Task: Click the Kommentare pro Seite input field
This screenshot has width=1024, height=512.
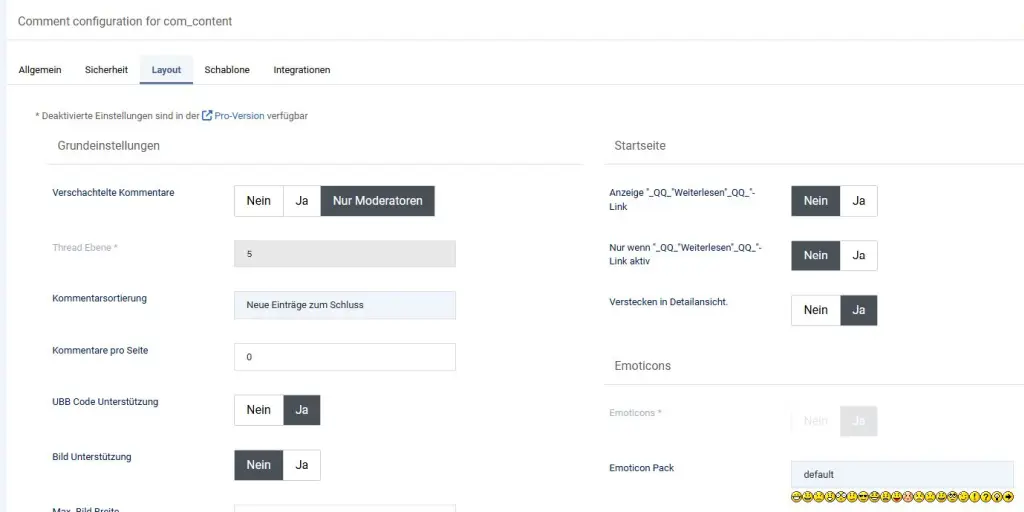Action: click(344, 357)
